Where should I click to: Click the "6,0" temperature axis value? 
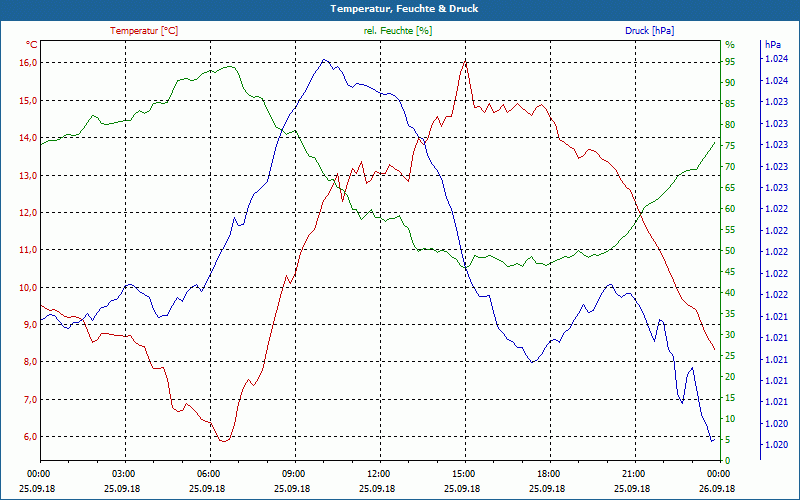pos(30,437)
